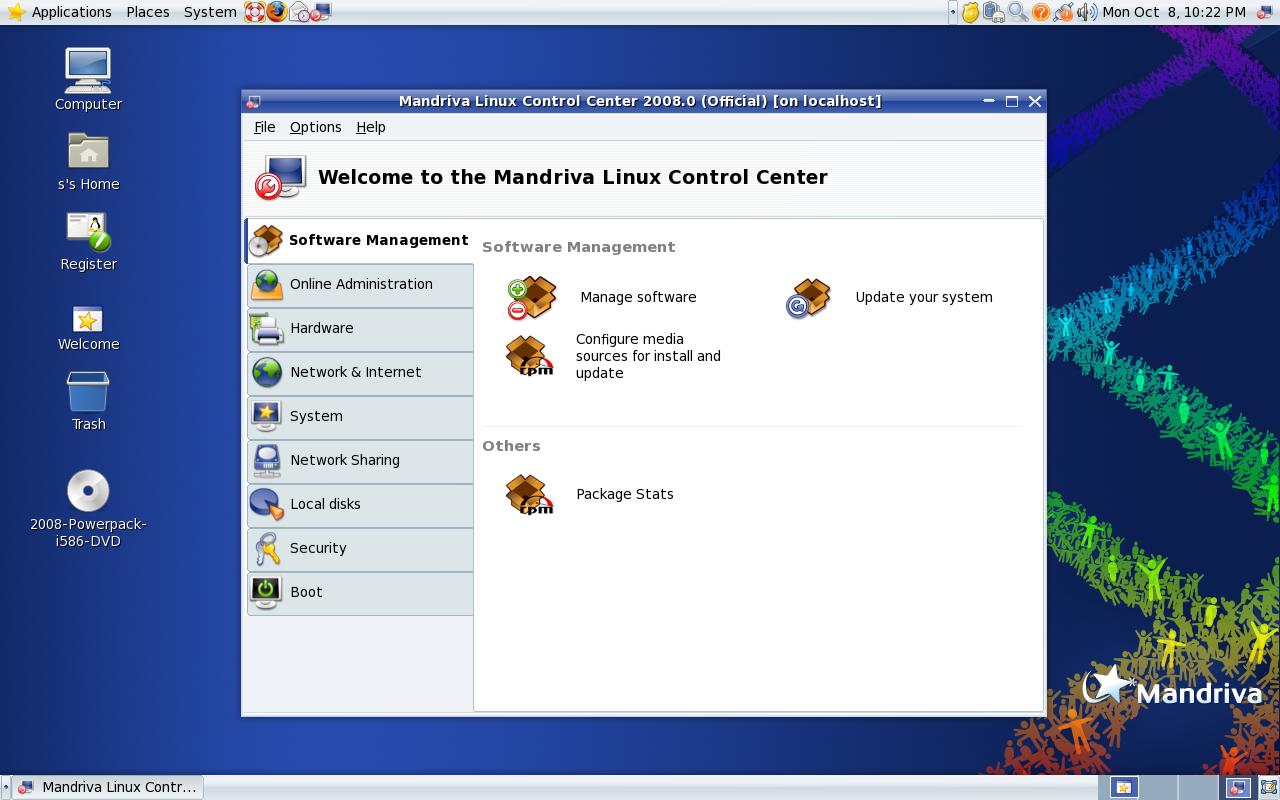The image size is (1280, 800).
Task: Click Configure media sources for install and update
Action: coord(648,356)
